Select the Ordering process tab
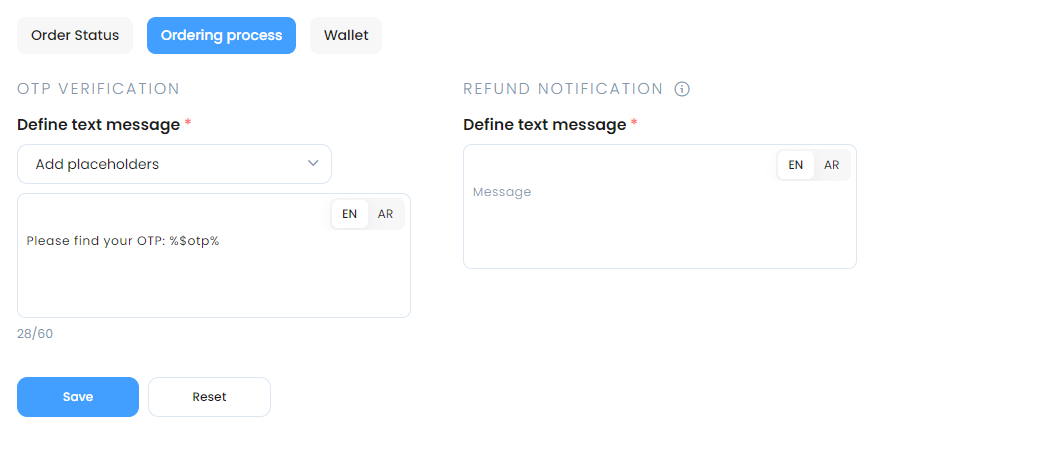 [221, 35]
